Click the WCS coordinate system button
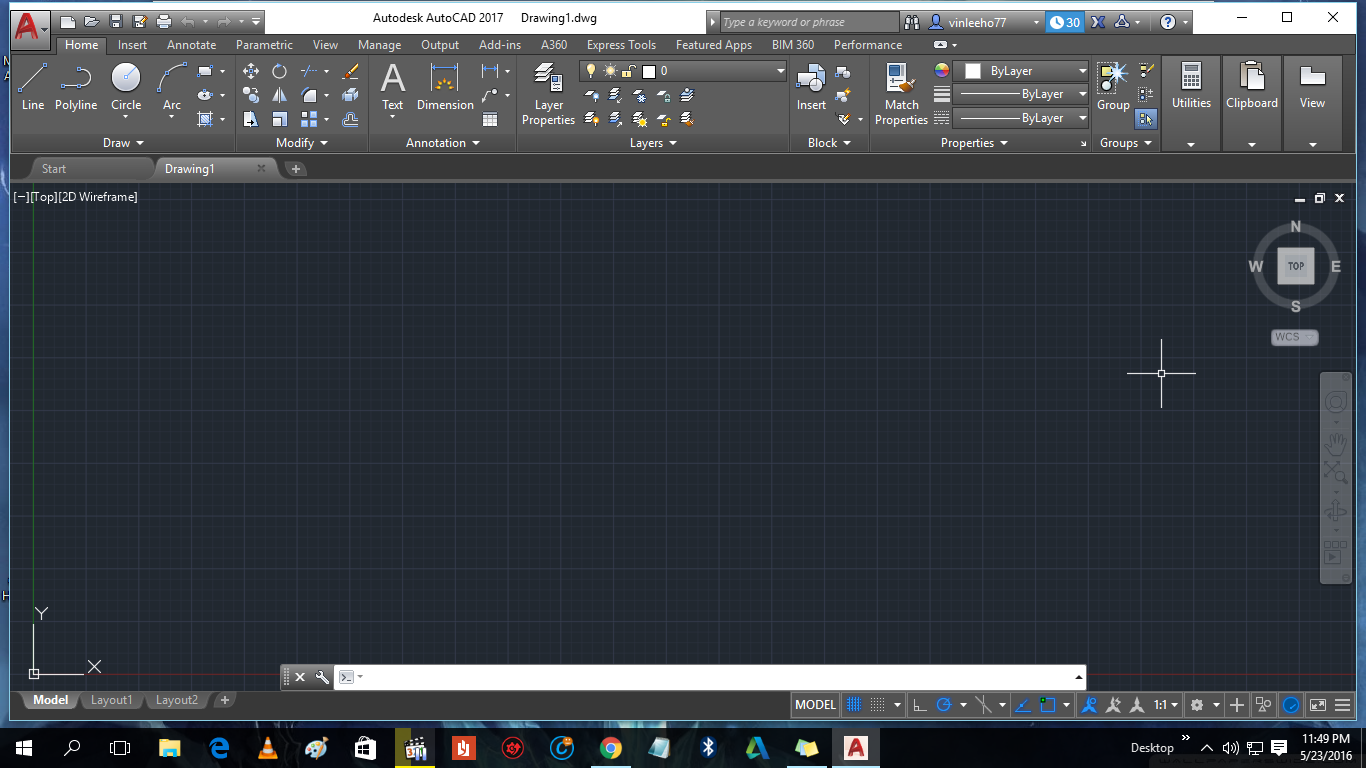Viewport: 1366px width, 768px height. click(x=1294, y=337)
